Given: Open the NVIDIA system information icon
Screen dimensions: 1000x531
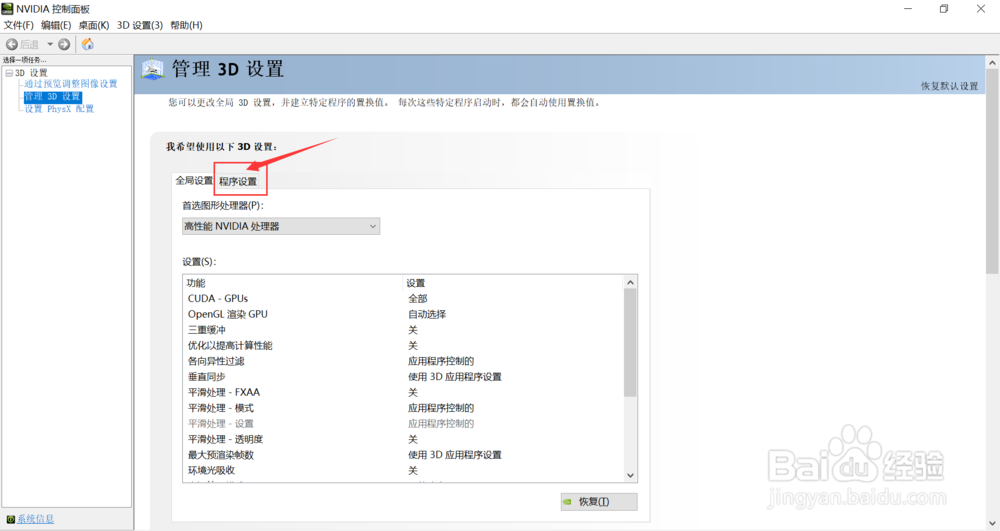Looking at the screenshot, I should click(10, 519).
